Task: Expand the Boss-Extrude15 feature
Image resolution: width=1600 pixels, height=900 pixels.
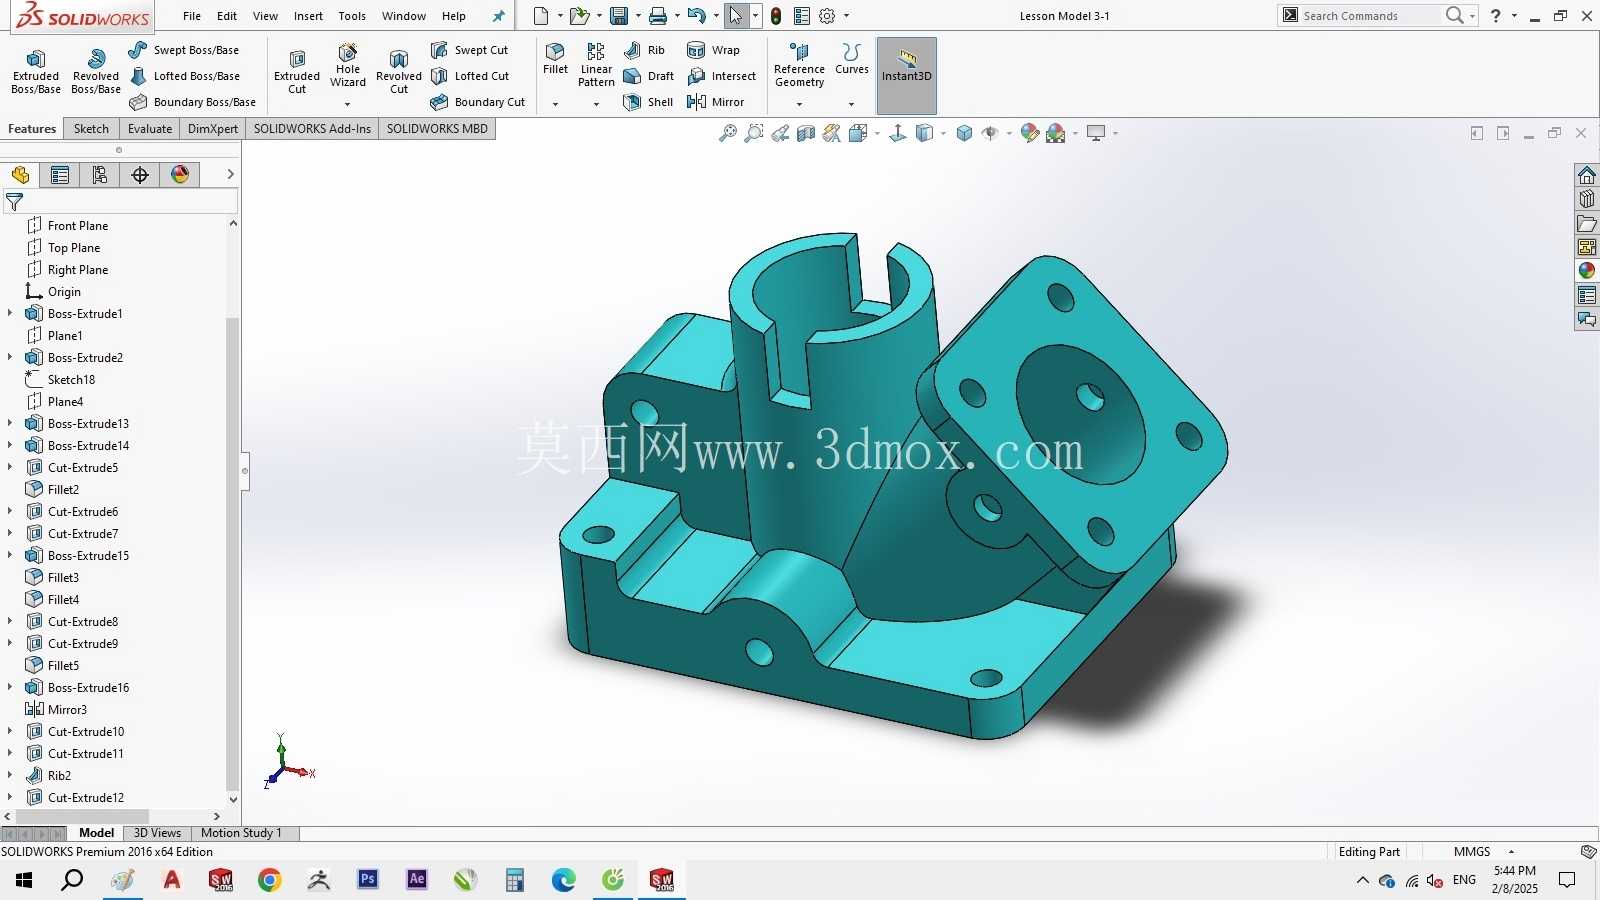Action: (x=10, y=555)
